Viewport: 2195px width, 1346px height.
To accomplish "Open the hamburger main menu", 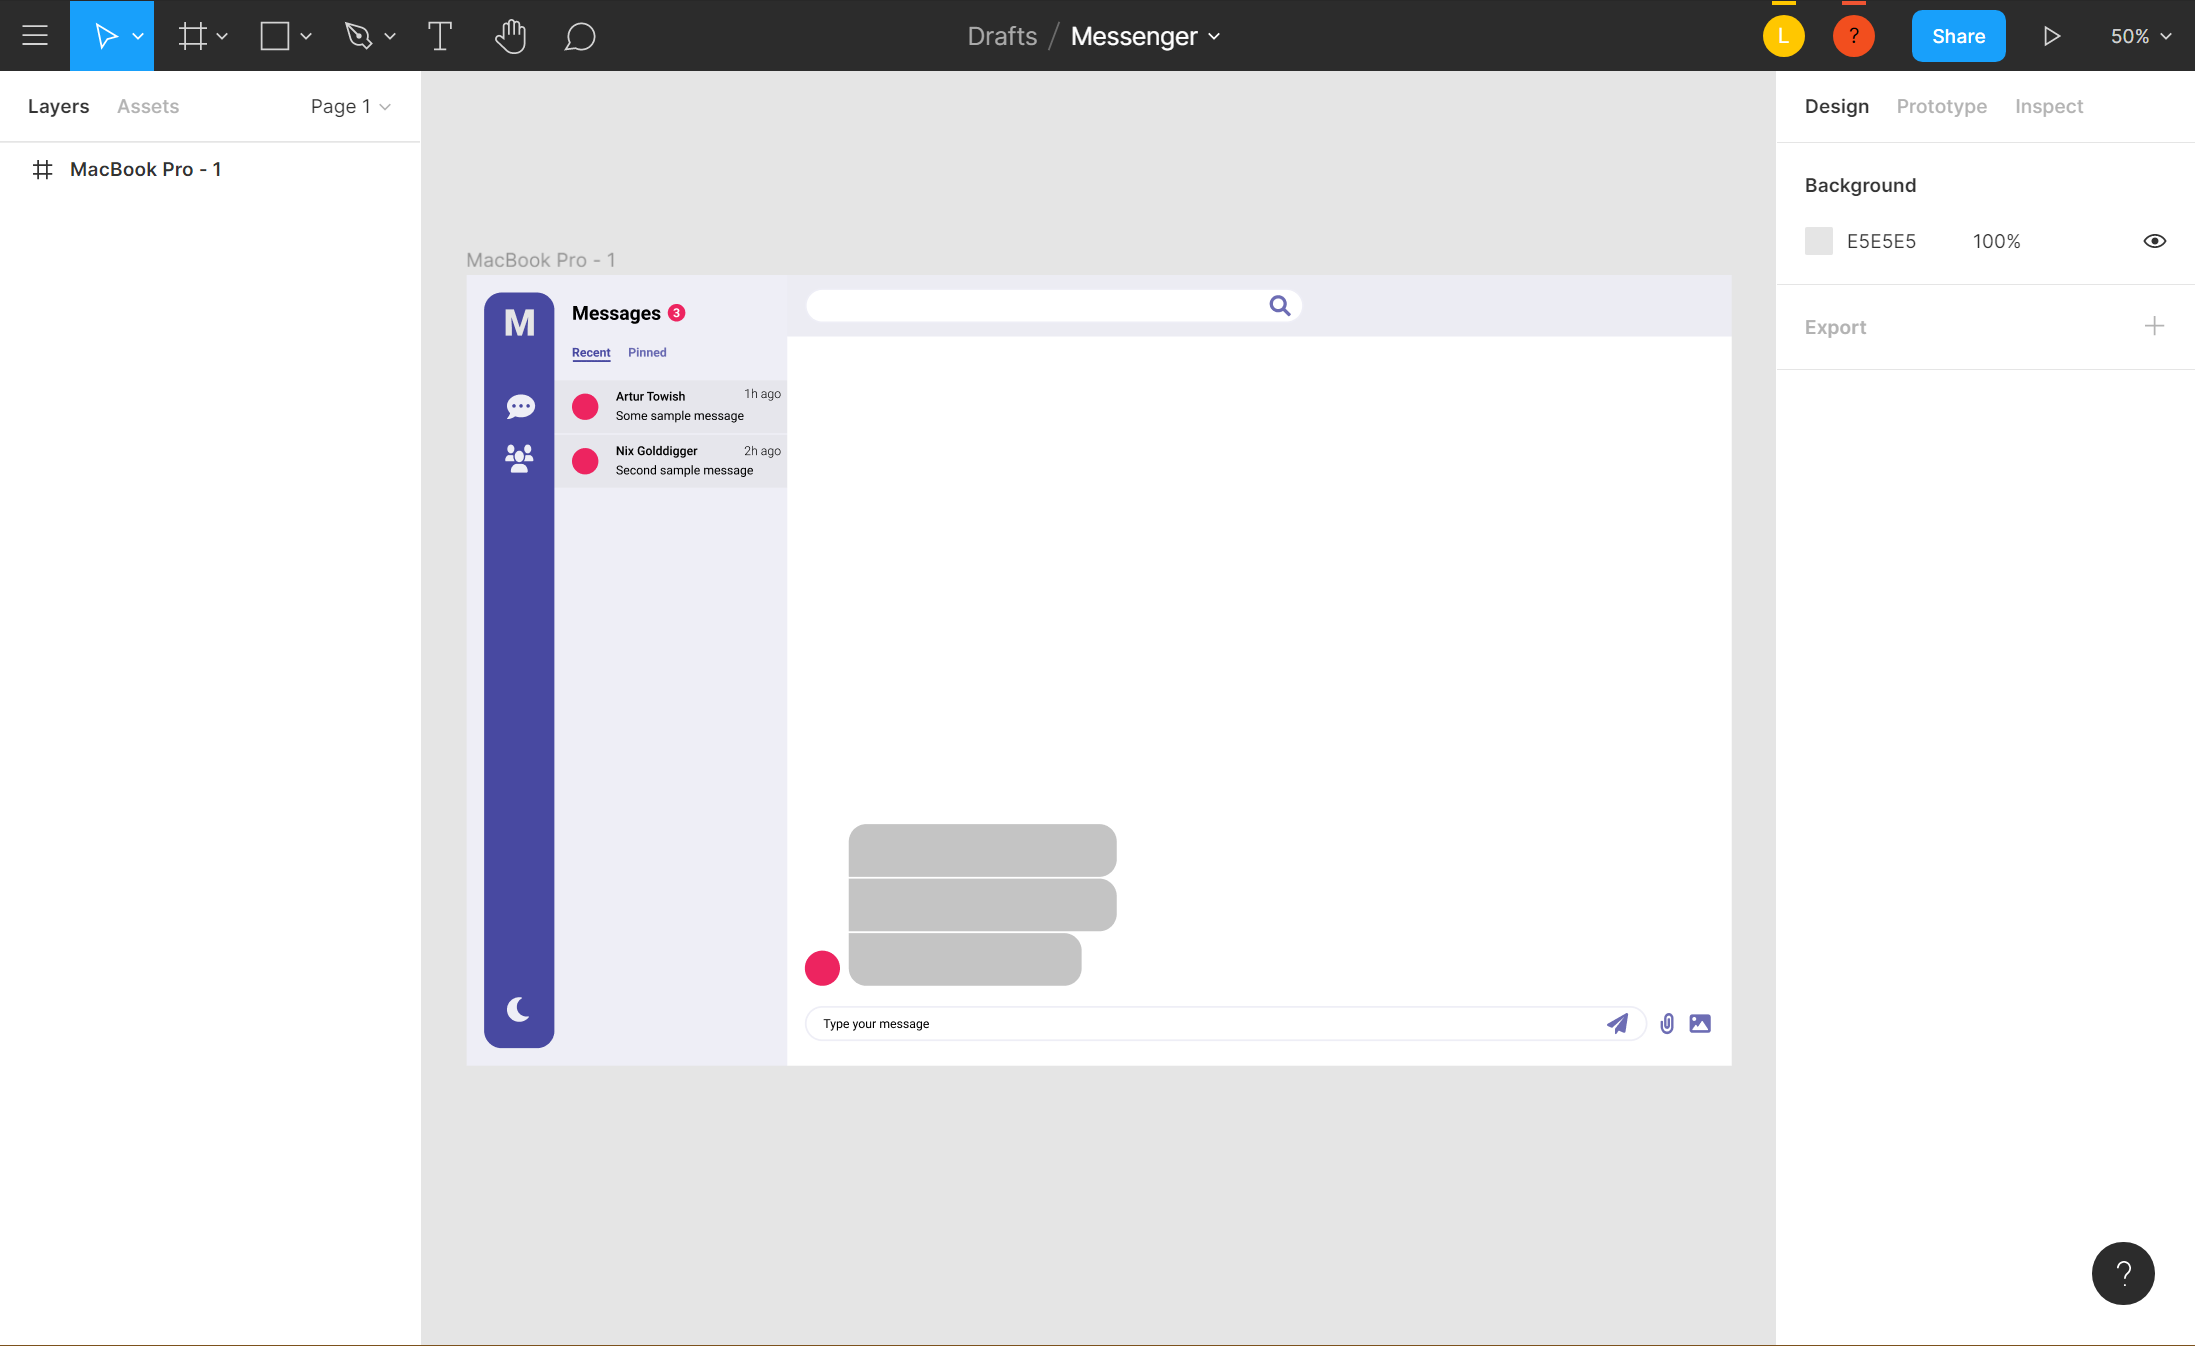I will point(35,36).
